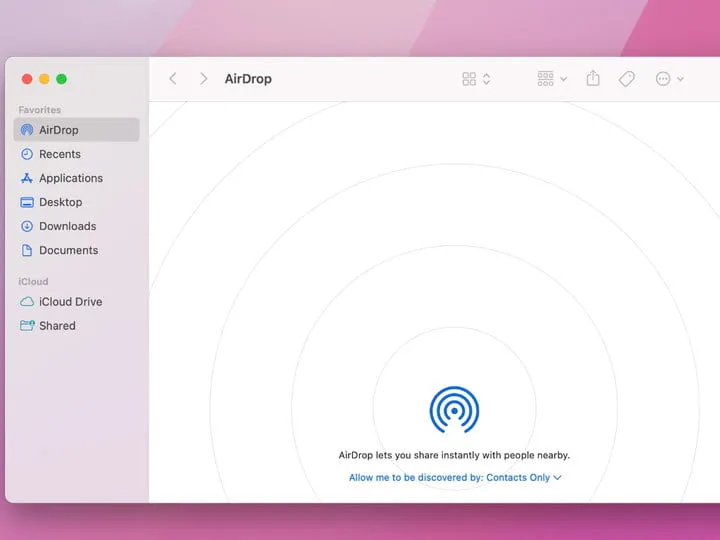Click the green full-screen window button
This screenshot has width=720, height=540.
(x=61, y=79)
